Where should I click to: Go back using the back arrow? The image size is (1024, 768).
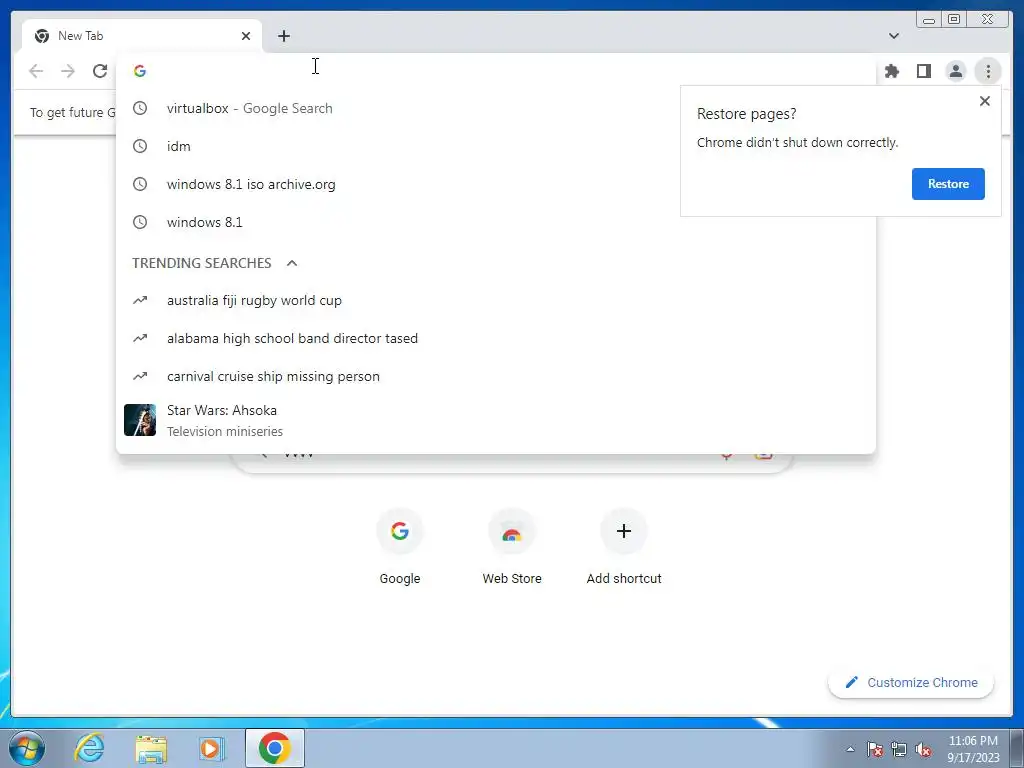pyautogui.click(x=36, y=71)
